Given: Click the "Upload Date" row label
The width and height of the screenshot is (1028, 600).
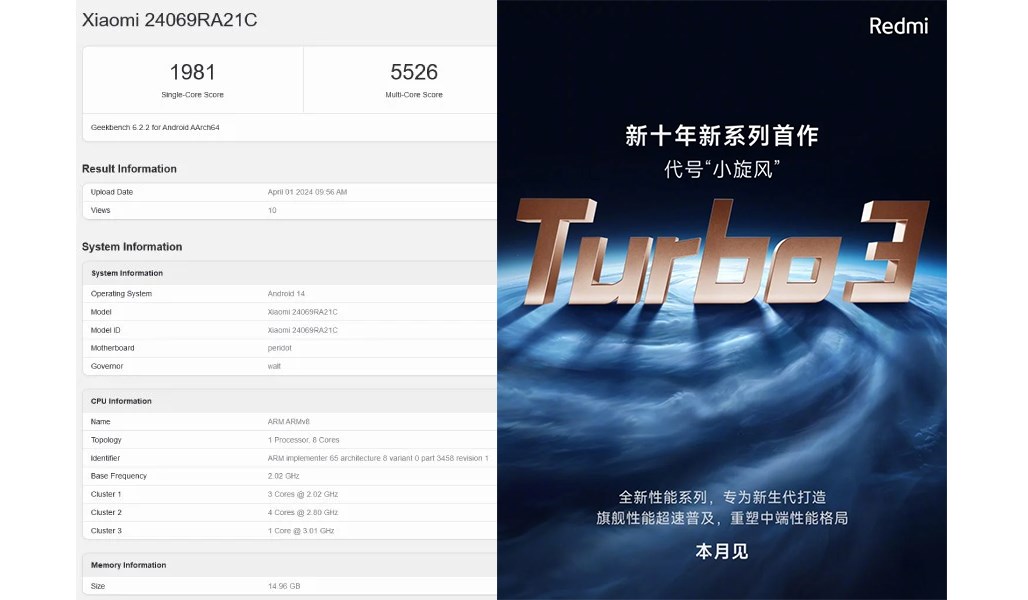Looking at the screenshot, I should click(x=111, y=192).
